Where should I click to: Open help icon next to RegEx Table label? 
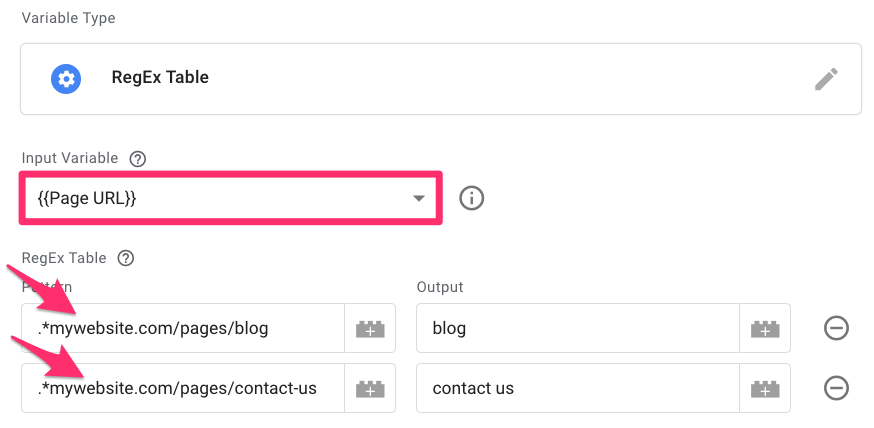coord(126,259)
